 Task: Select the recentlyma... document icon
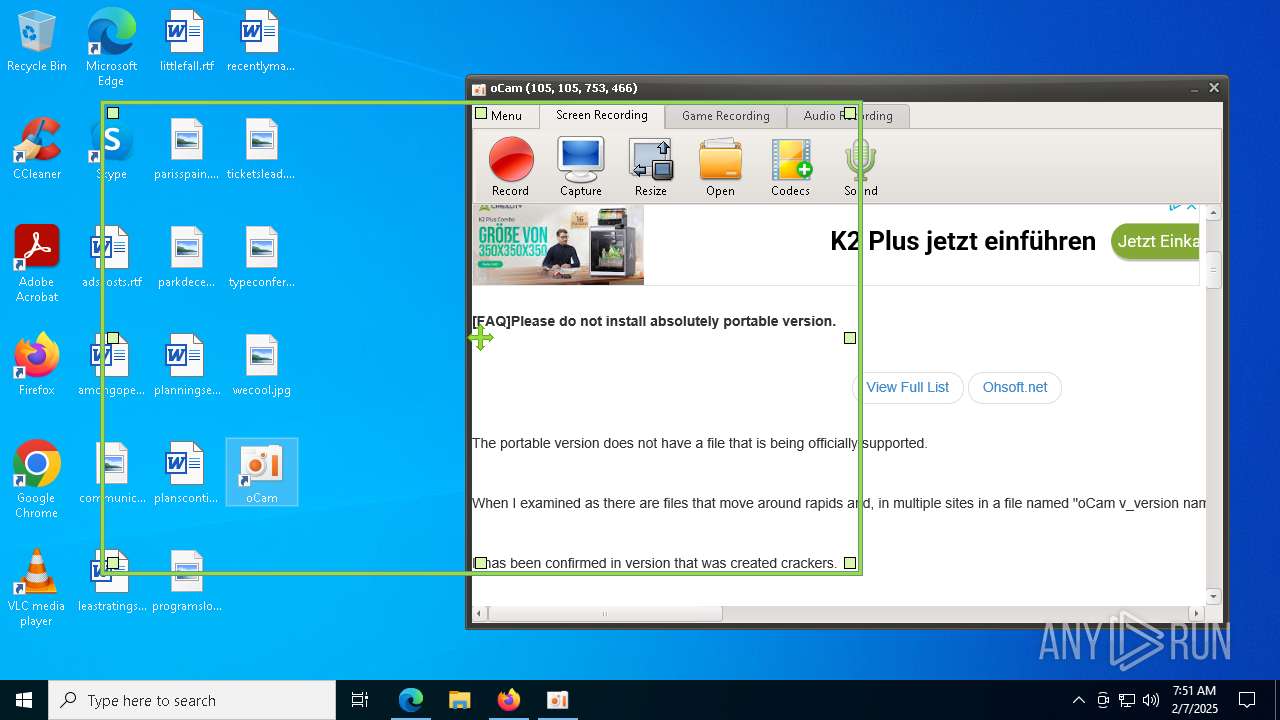tap(261, 42)
